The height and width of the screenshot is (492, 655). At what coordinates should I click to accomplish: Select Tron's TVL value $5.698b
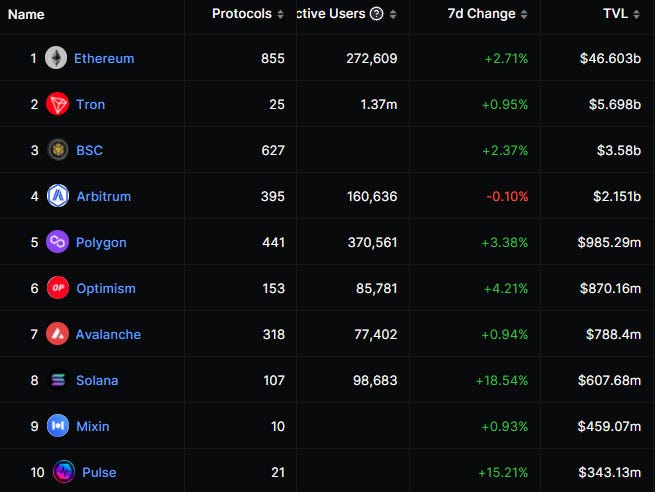[x=615, y=104]
